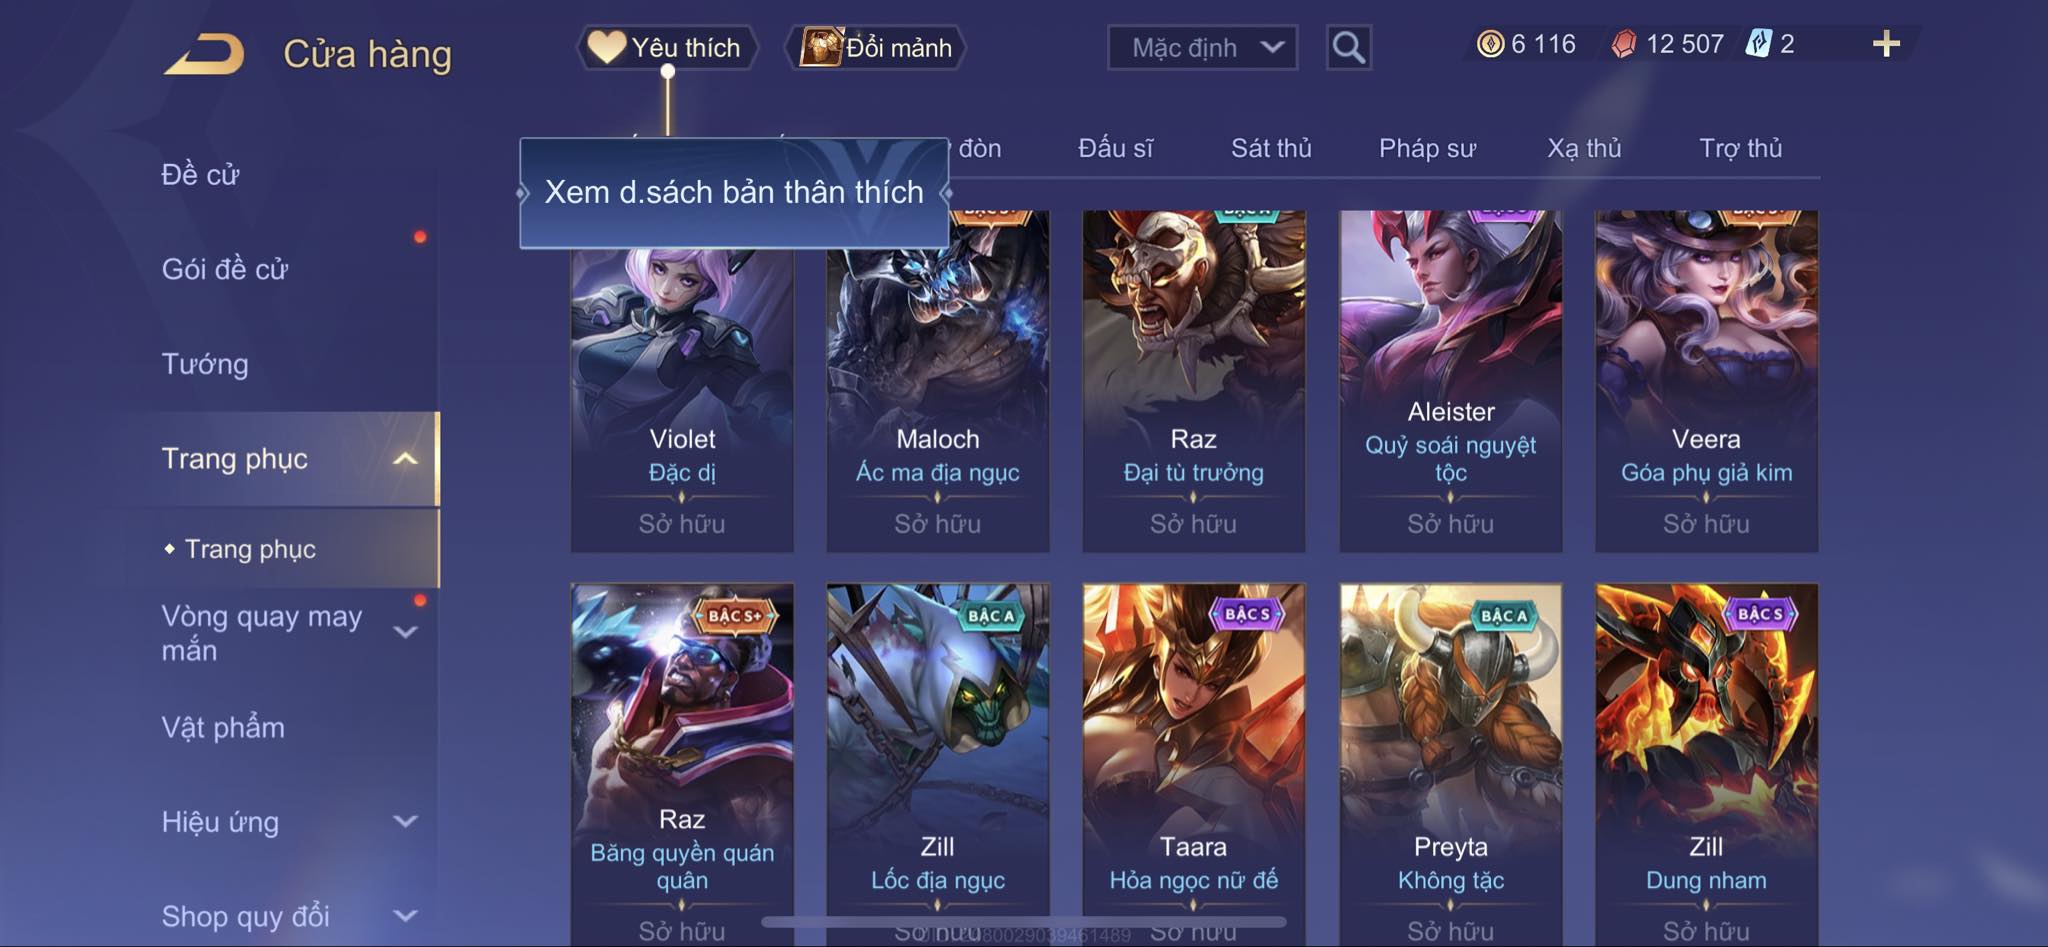Click the gold coin currency icon
This screenshot has height=947, width=2048.
pyautogui.click(x=1490, y=44)
